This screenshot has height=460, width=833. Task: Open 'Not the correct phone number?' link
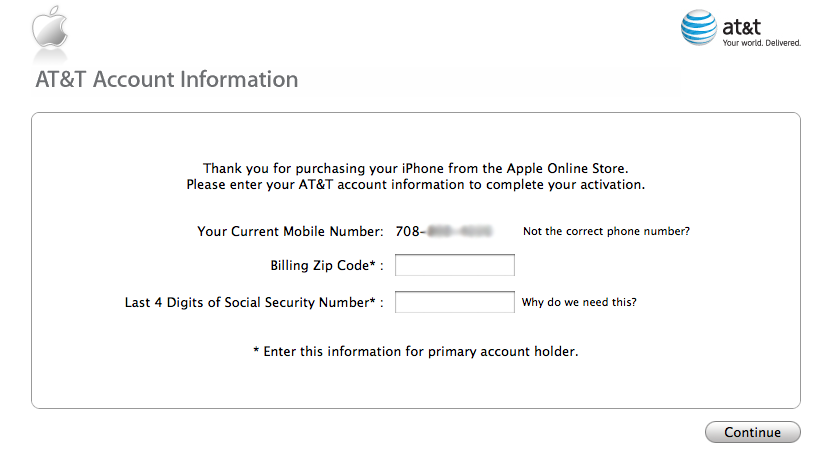(606, 232)
